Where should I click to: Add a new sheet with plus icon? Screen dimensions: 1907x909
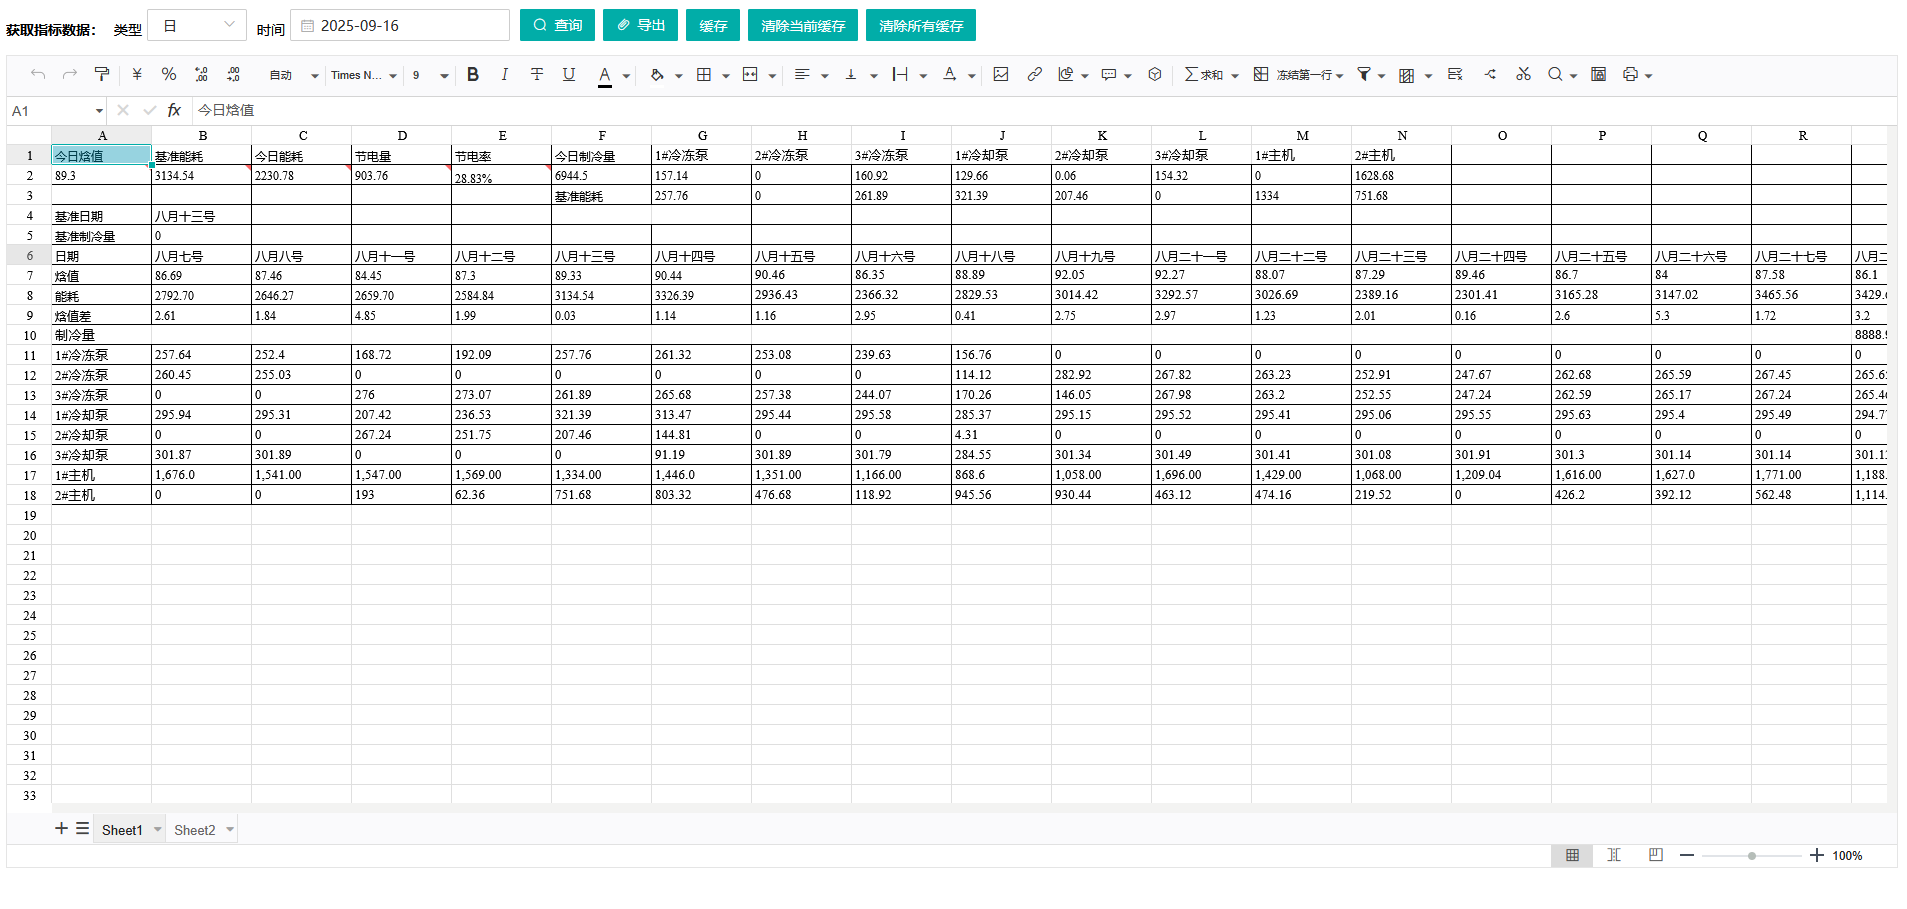(x=61, y=828)
